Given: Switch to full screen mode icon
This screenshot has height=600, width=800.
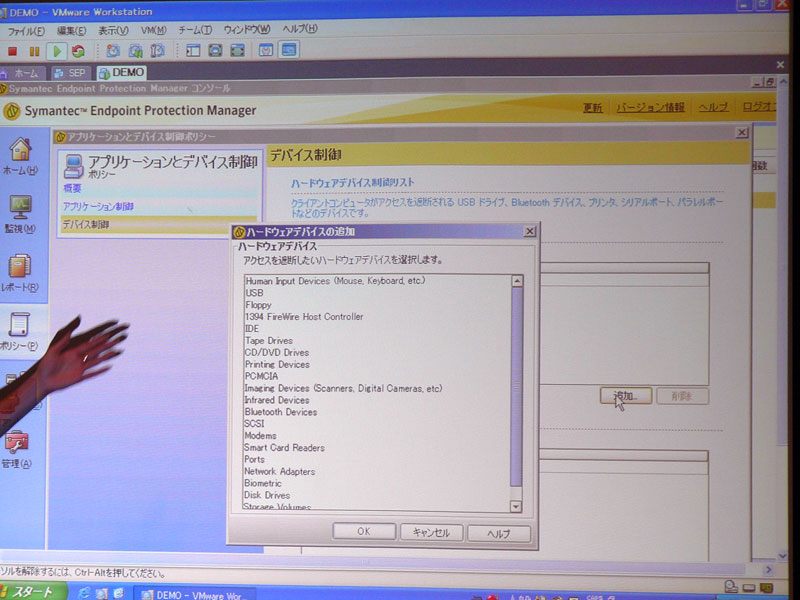Looking at the screenshot, I should pos(237,50).
